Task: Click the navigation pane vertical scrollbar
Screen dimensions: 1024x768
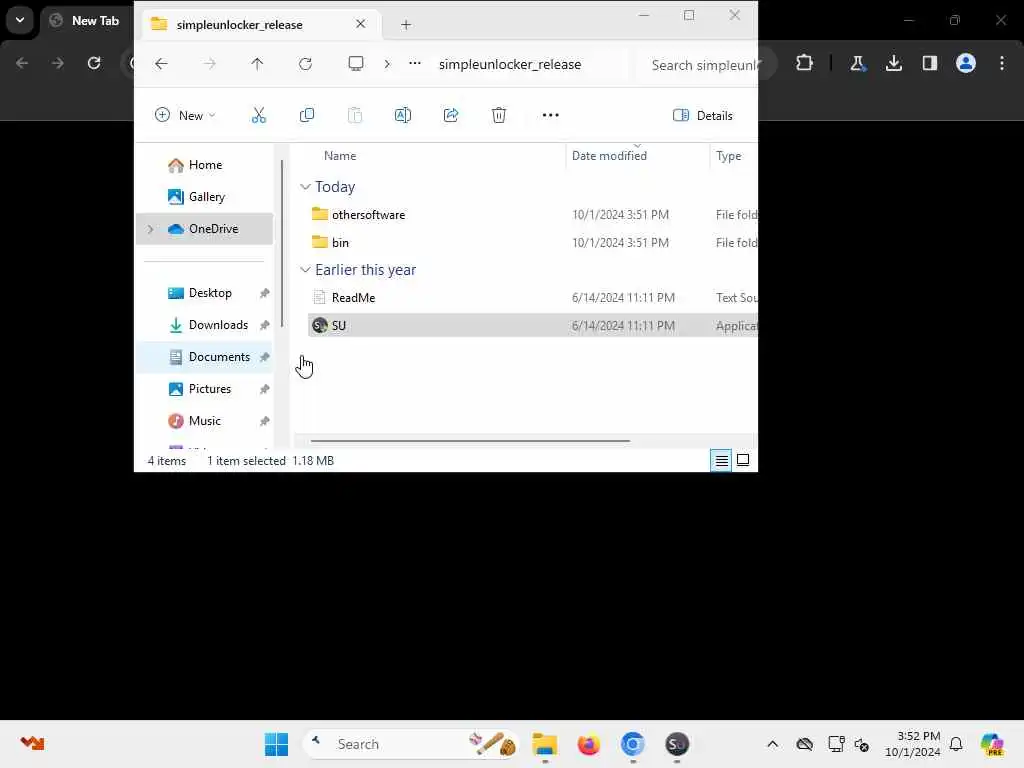Action: click(281, 243)
